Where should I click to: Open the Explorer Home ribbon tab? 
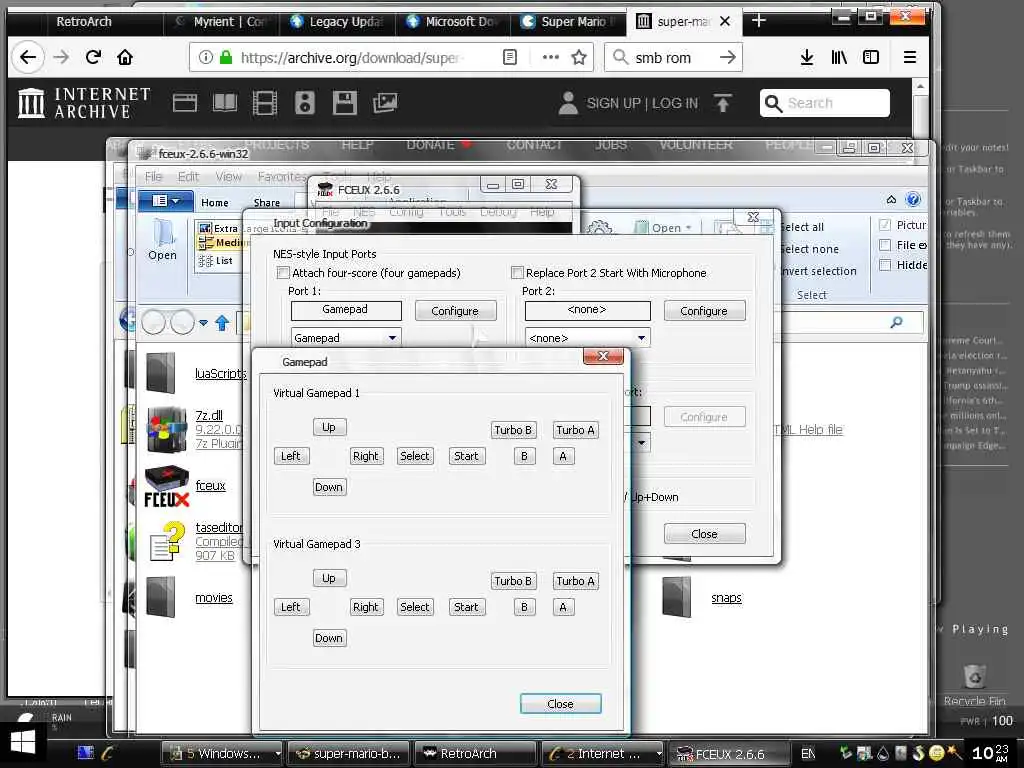tap(215, 202)
